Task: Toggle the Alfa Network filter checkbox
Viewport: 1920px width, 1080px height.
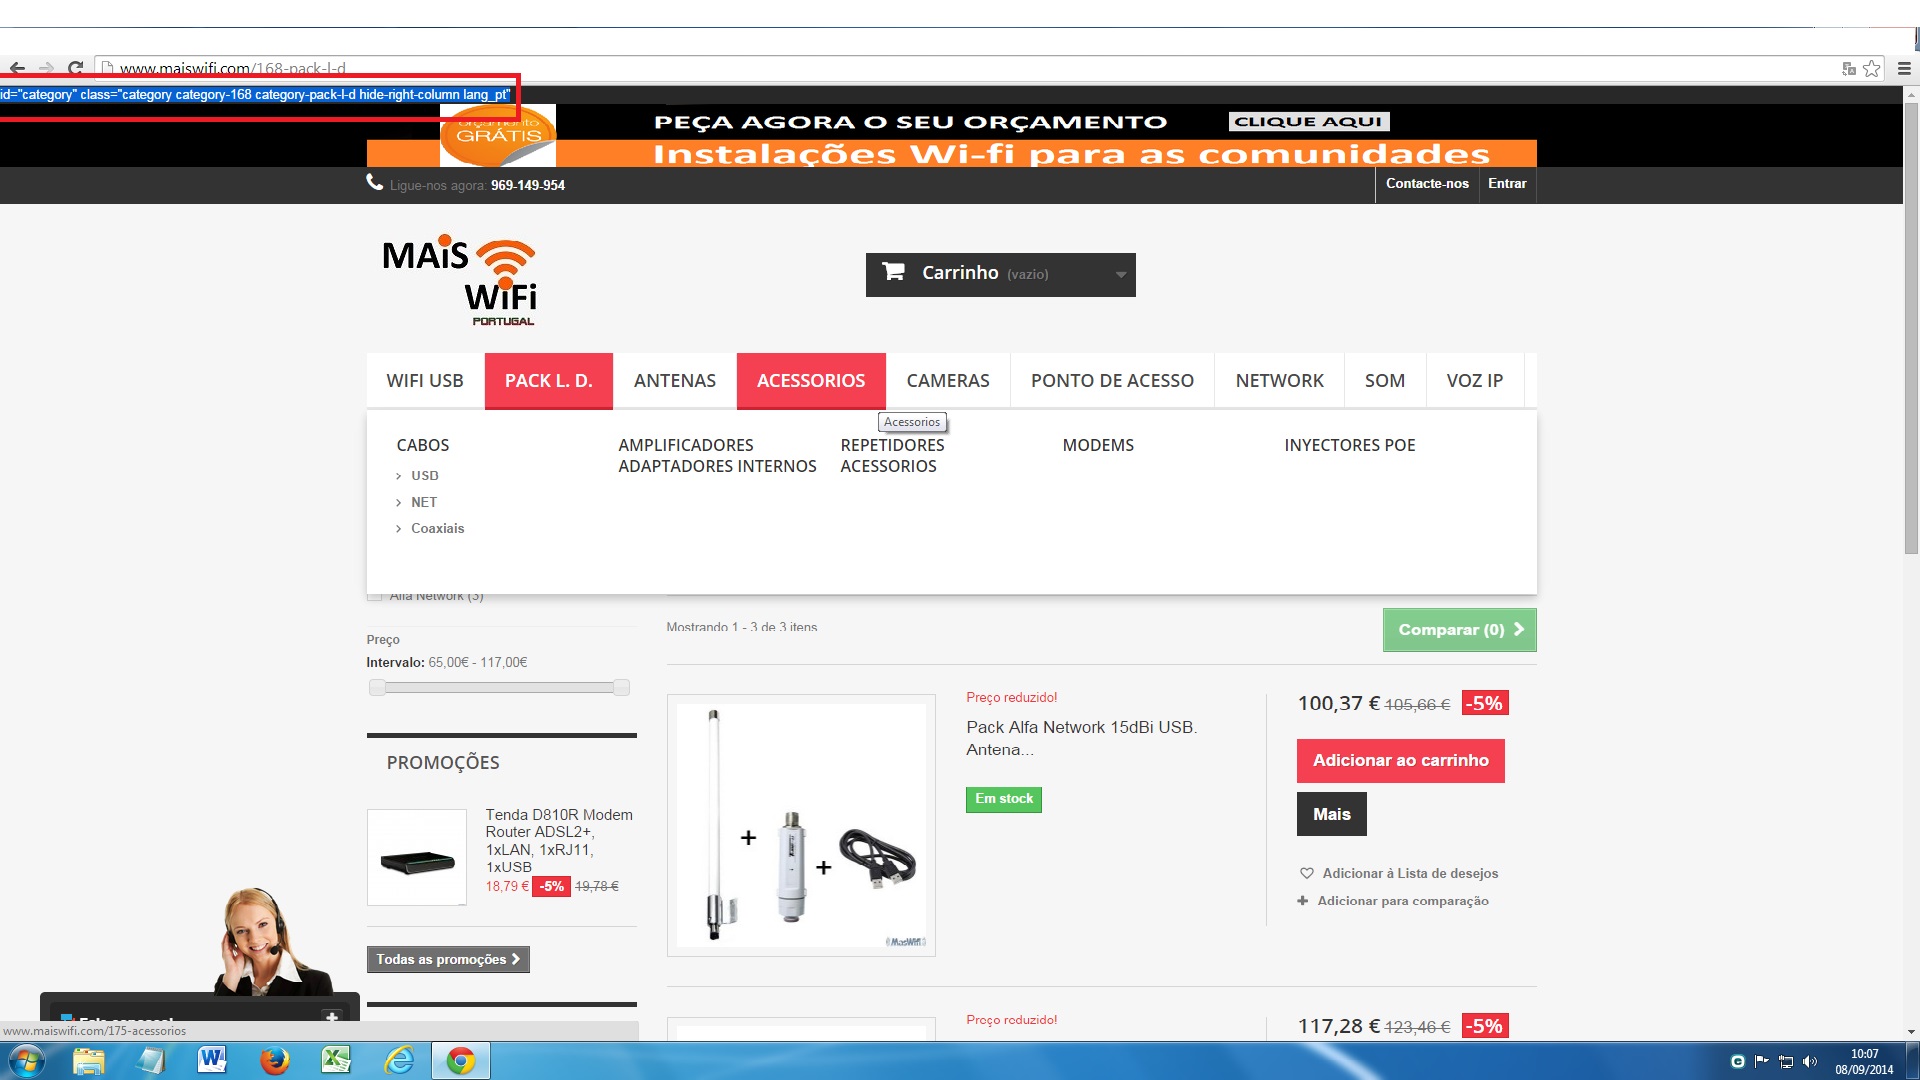Action: click(x=375, y=596)
